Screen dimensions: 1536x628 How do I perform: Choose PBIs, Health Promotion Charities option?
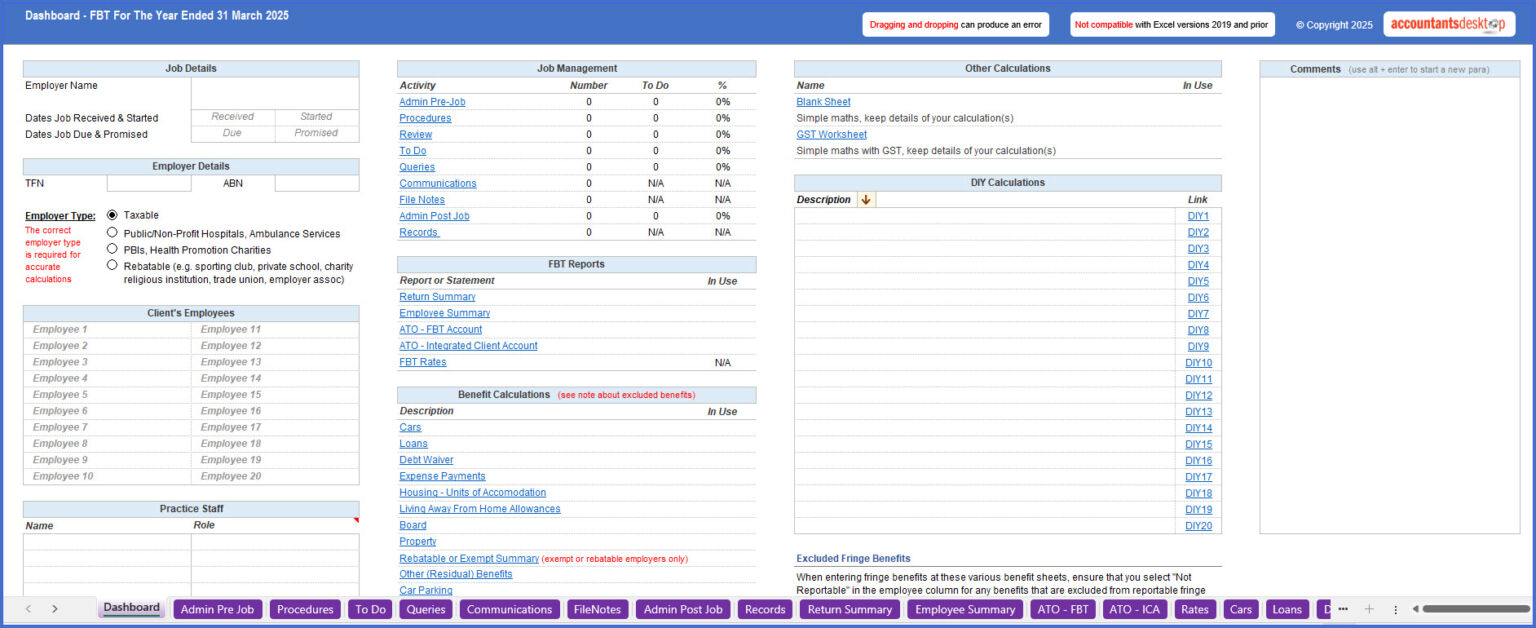click(113, 249)
